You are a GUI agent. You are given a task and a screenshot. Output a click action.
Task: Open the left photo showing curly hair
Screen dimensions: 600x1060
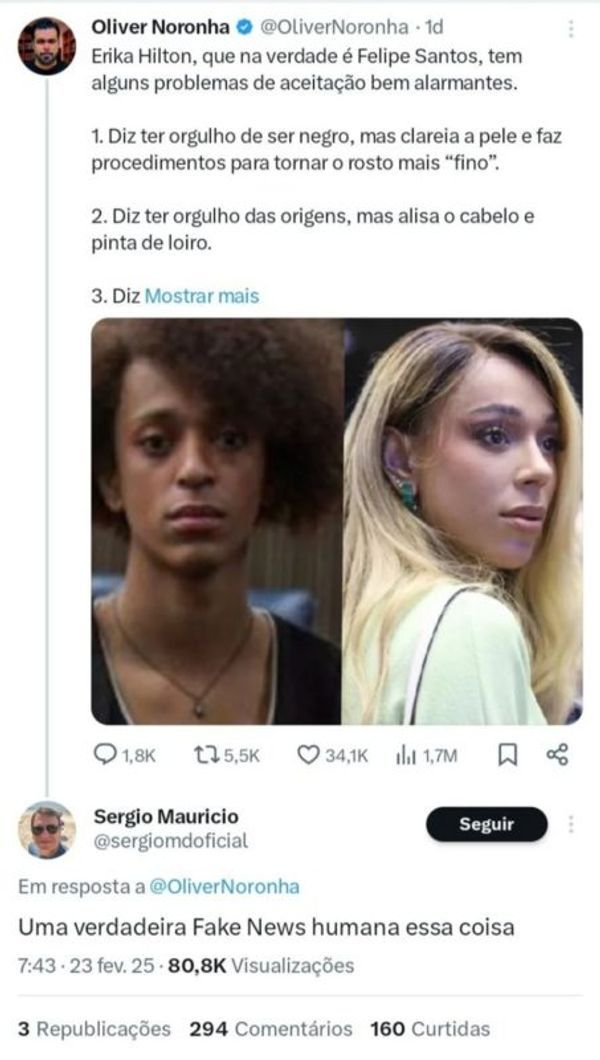pyautogui.click(x=217, y=521)
